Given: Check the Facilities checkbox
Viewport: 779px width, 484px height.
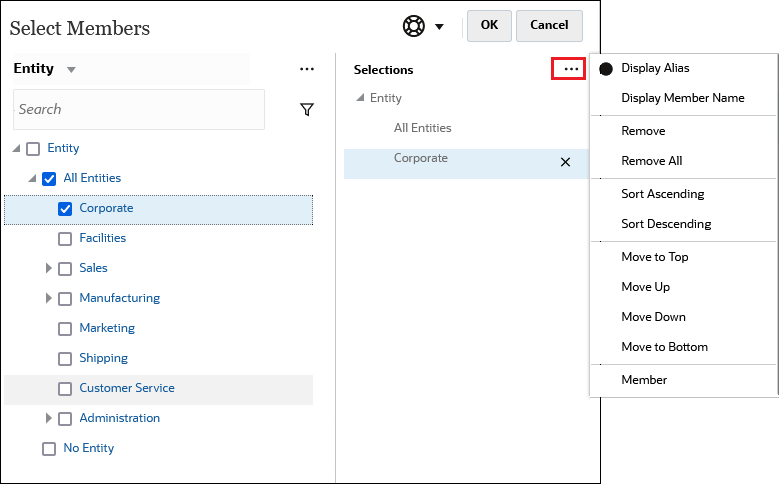Looking at the screenshot, I should click(65, 239).
